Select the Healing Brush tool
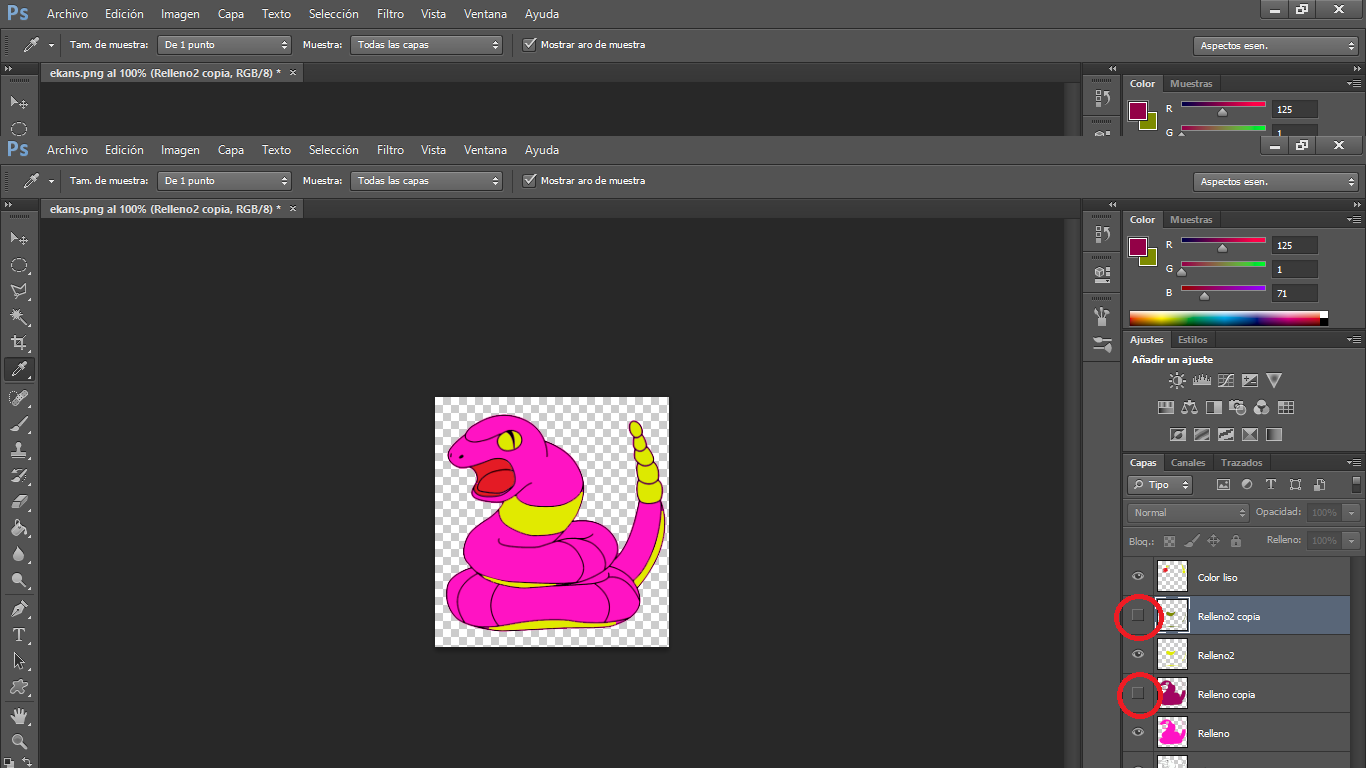The image size is (1366, 768). coord(19,398)
